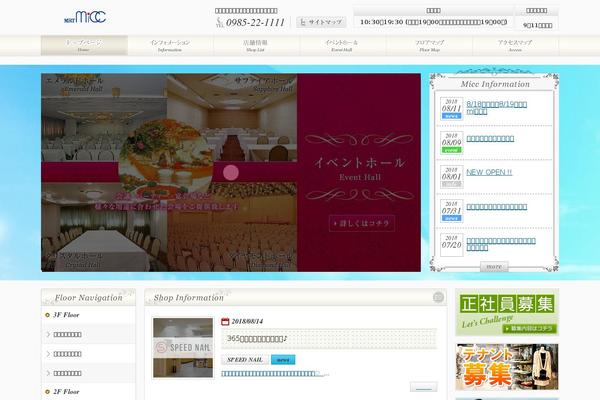The height and width of the screenshot is (400, 600).
Task: Open the 07/31 news link
Action: (497, 207)
